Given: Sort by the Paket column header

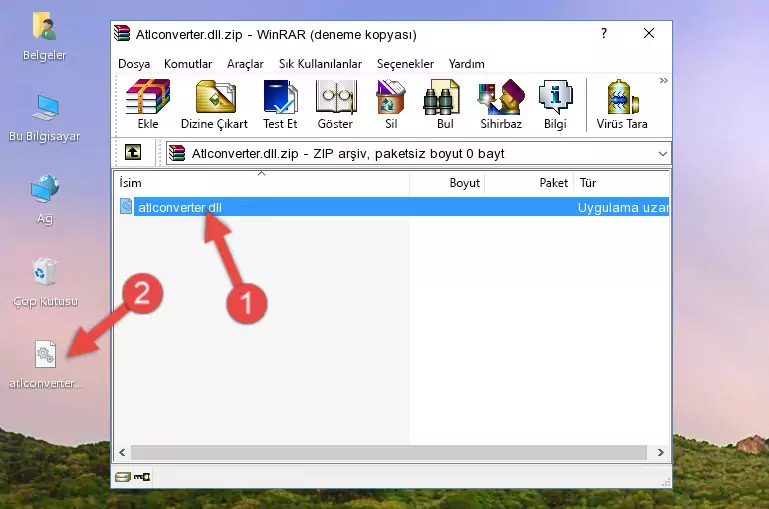Looking at the screenshot, I should point(529,183).
